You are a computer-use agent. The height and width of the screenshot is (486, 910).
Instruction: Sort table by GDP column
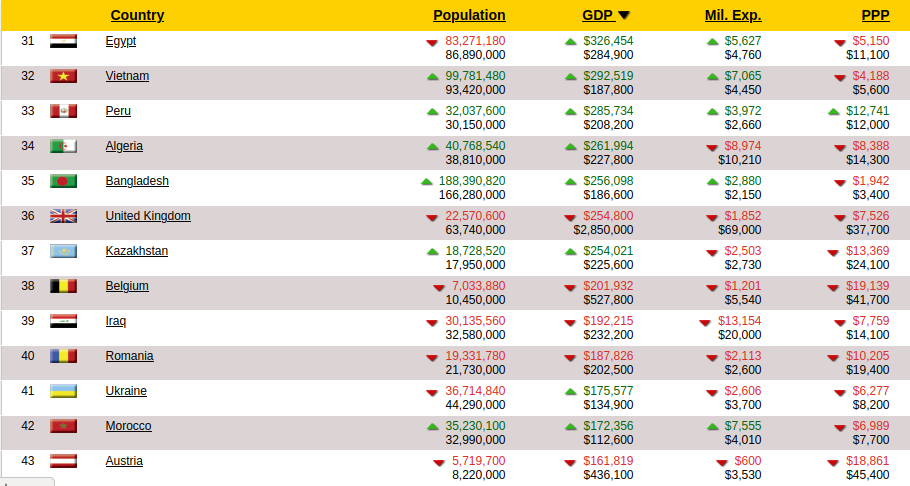[597, 15]
